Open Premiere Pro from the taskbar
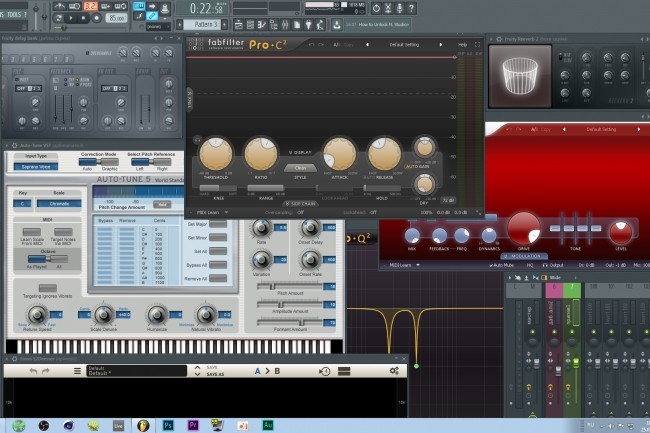Image resolution: width=650 pixels, height=433 pixels. (x=193, y=426)
